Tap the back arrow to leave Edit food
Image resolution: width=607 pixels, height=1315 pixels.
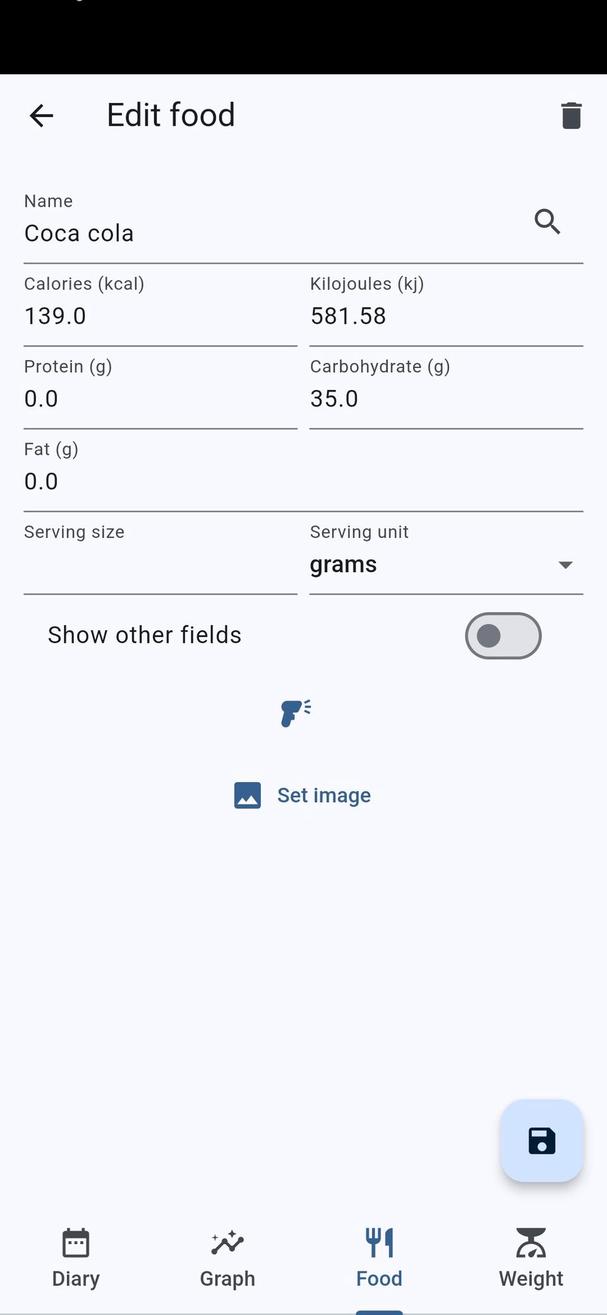tap(40, 115)
